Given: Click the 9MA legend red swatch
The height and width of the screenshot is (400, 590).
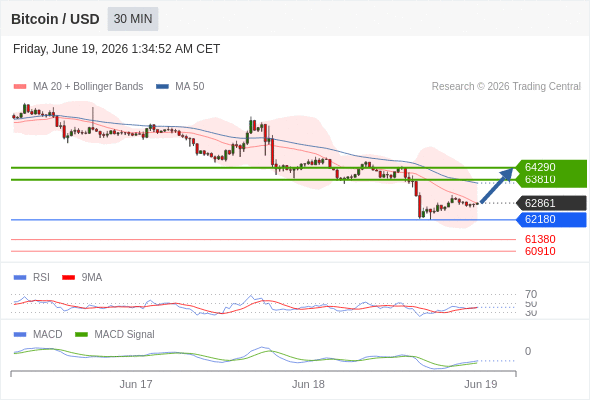Looking at the screenshot, I should pos(68,278).
